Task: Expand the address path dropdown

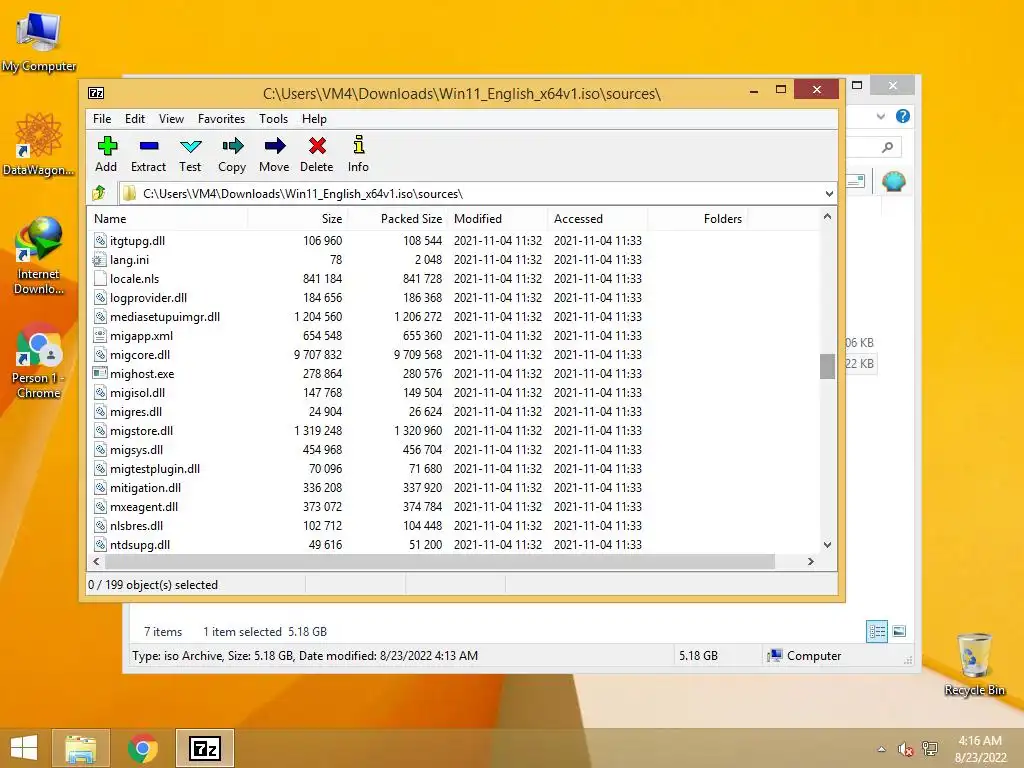Action: tap(829, 194)
